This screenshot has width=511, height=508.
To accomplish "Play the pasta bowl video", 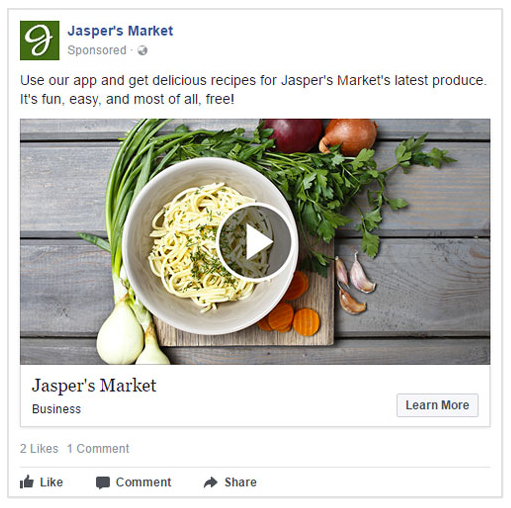I will tap(257, 242).
